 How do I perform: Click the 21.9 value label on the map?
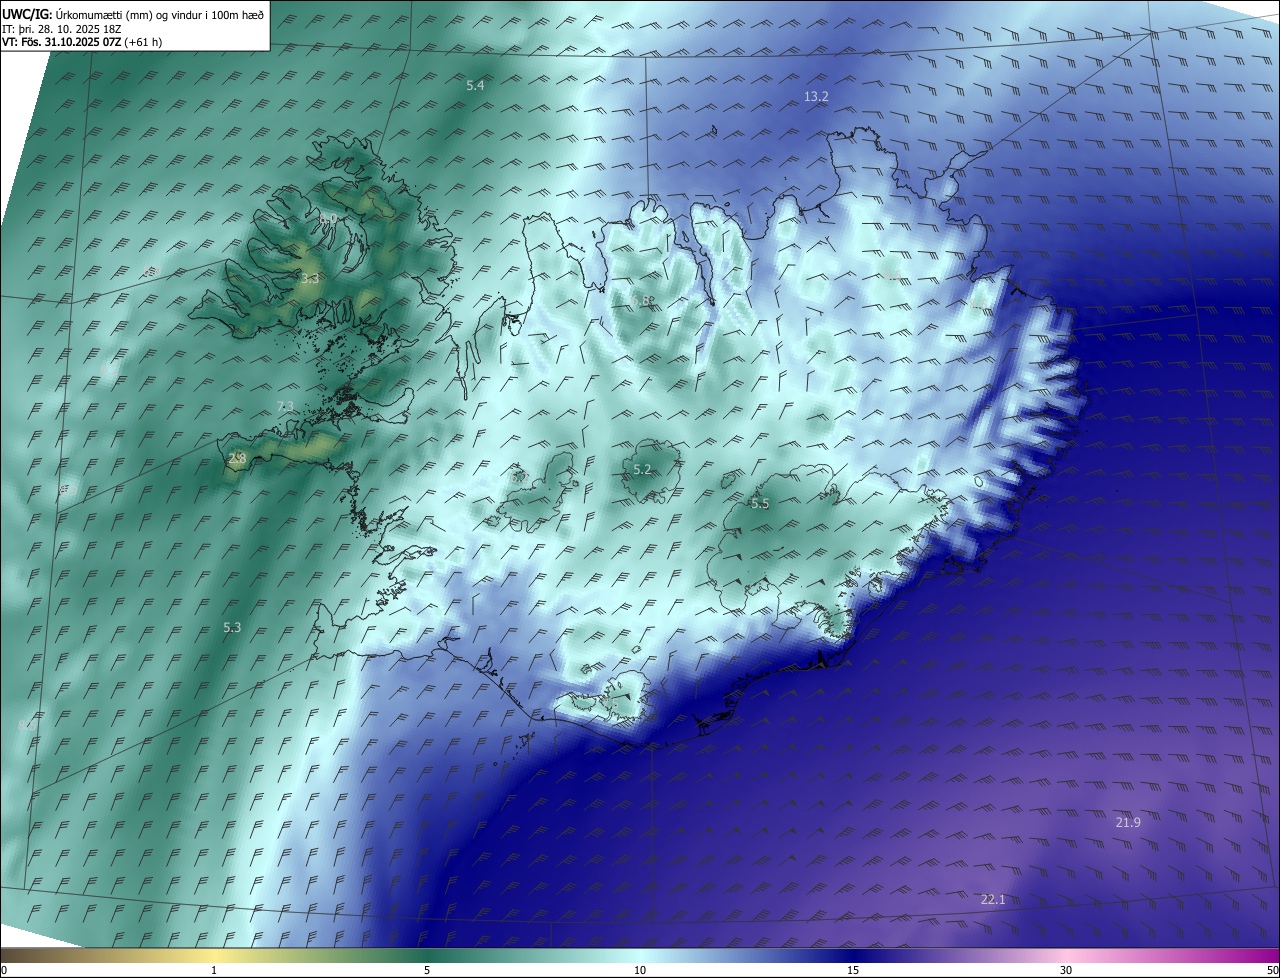click(1127, 822)
